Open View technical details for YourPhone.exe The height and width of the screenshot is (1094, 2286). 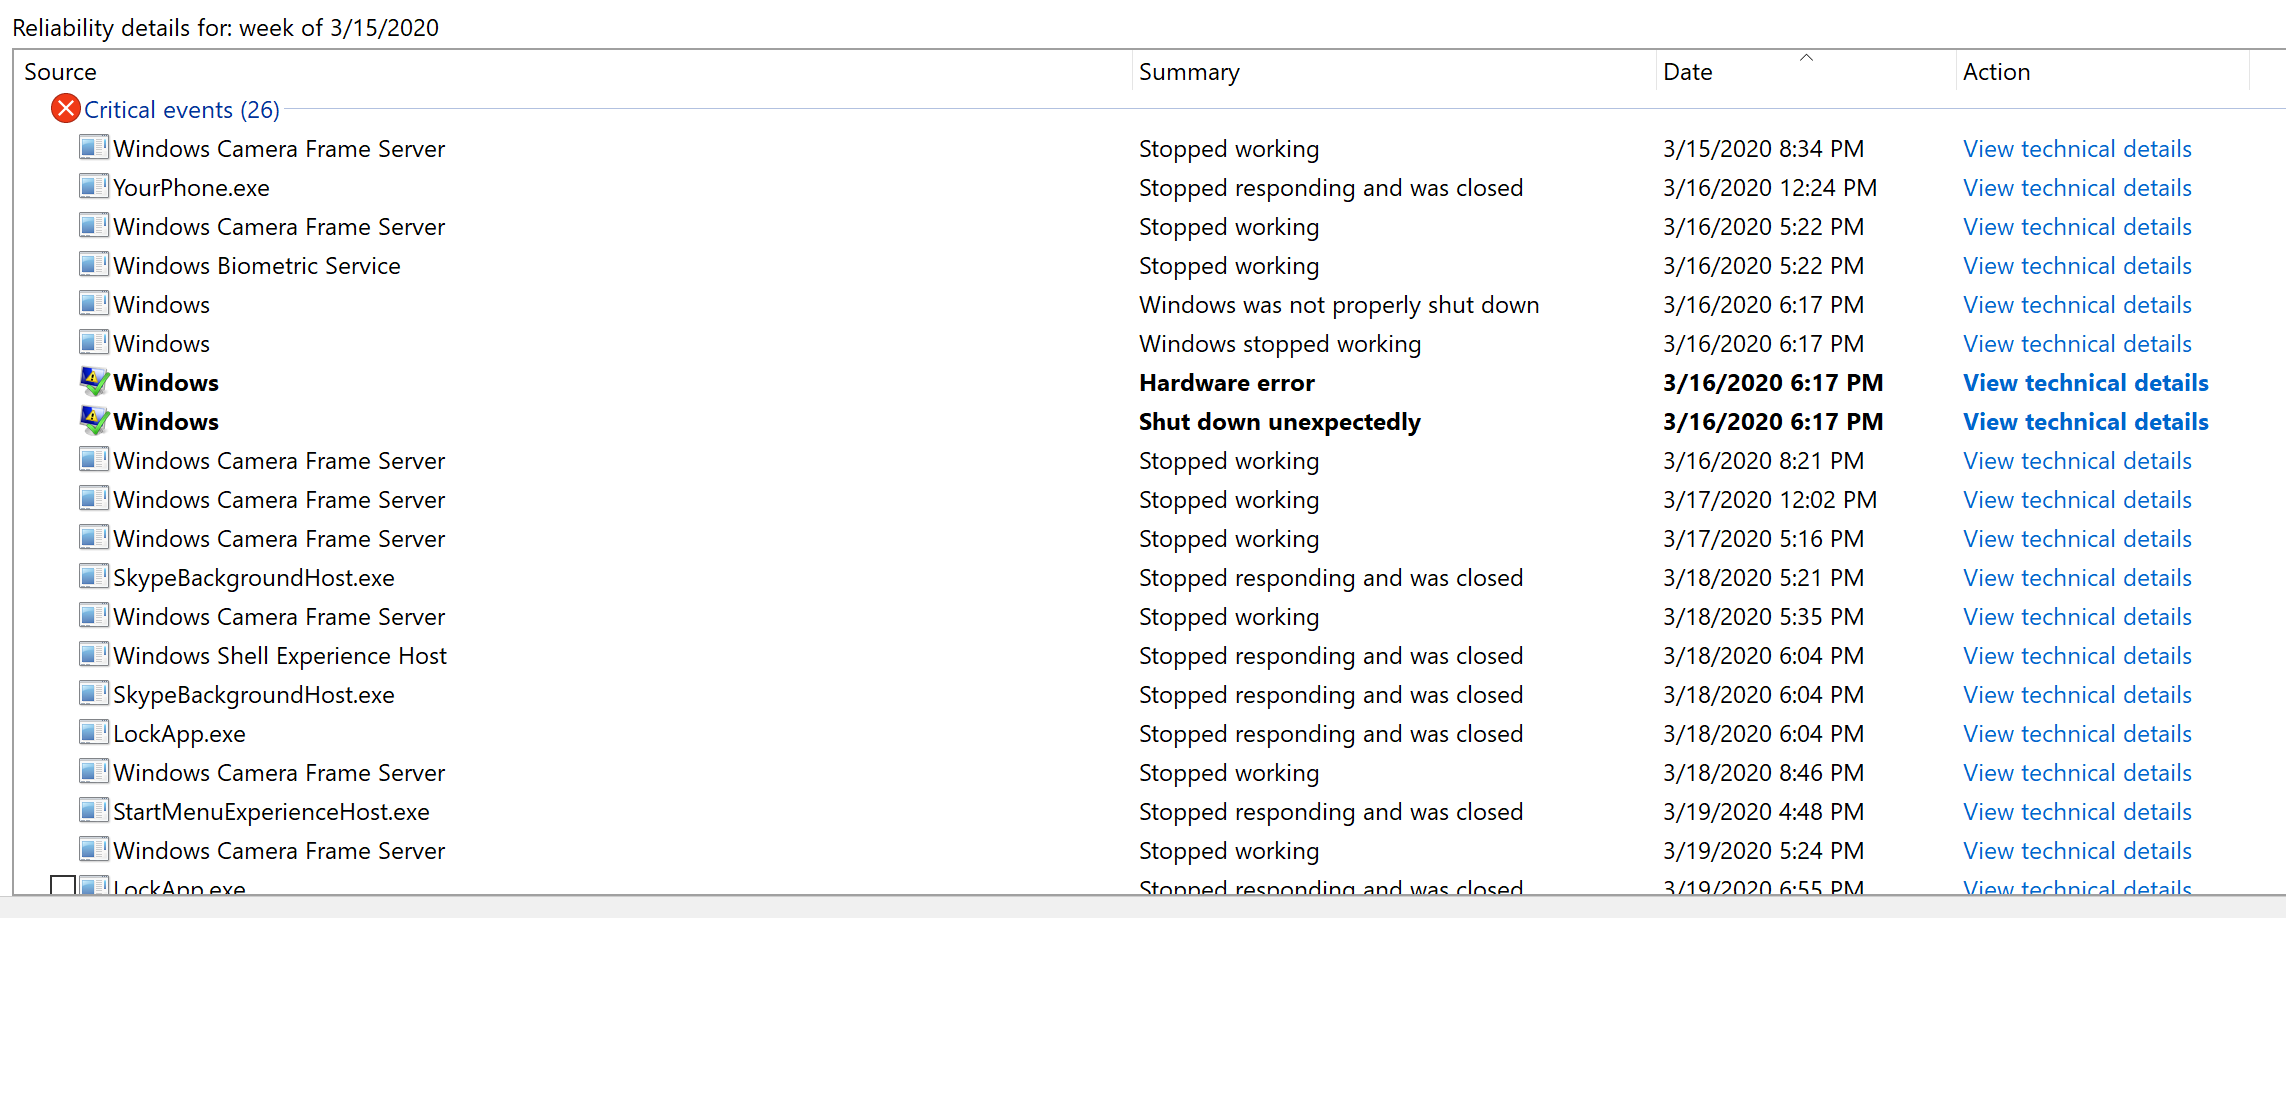2077,188
